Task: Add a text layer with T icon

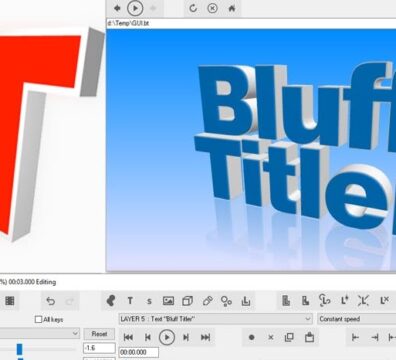Action: (130, 301)
